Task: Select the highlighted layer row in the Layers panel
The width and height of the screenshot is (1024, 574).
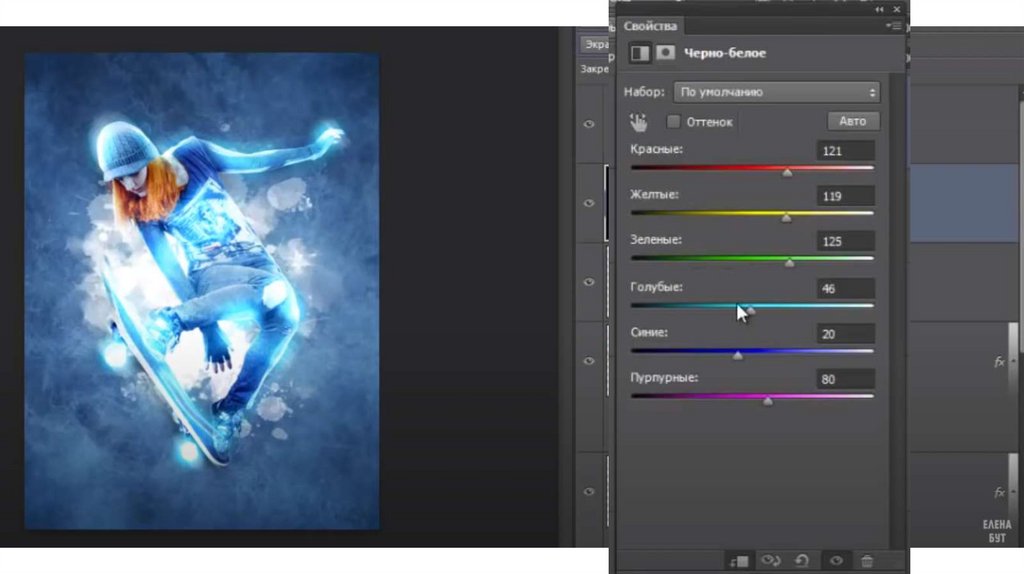Action: tap(965, 203)
